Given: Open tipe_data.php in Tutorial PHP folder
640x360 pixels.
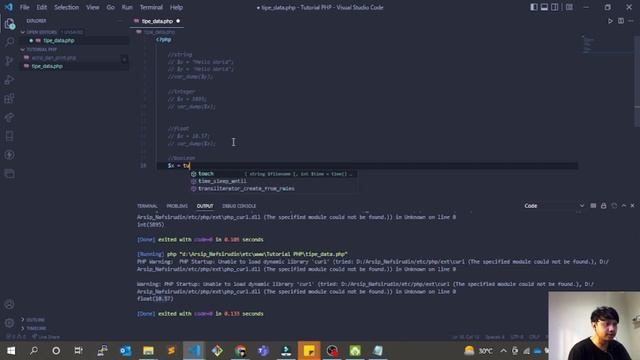Looking at the screenshot, I should 47,66.
